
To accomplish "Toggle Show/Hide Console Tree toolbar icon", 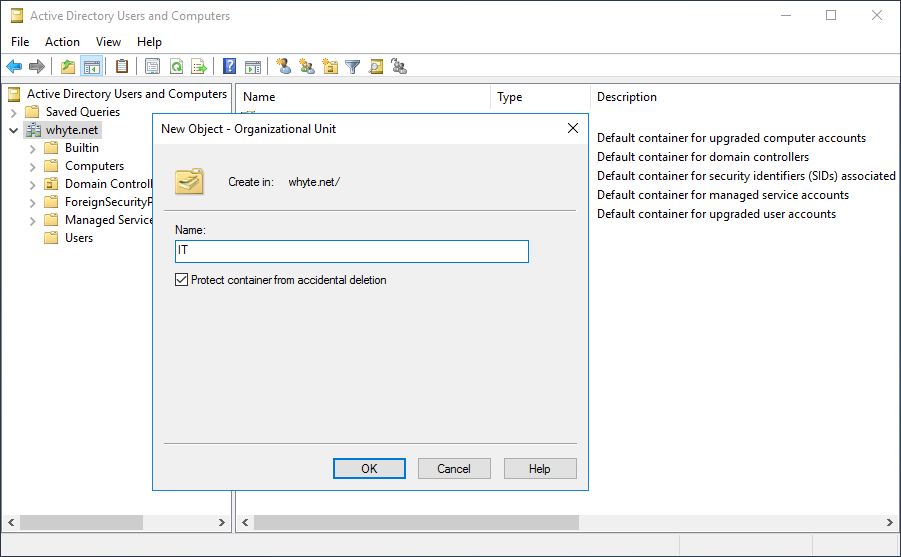I will [x=92, y=67].
